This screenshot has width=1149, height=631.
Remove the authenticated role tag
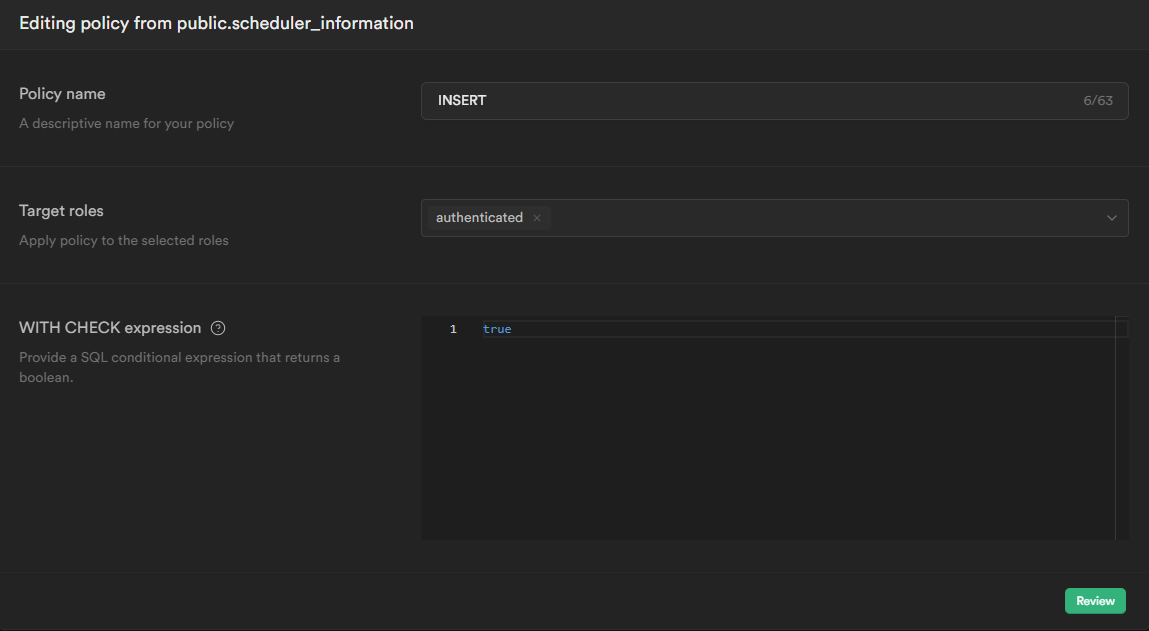537,218
